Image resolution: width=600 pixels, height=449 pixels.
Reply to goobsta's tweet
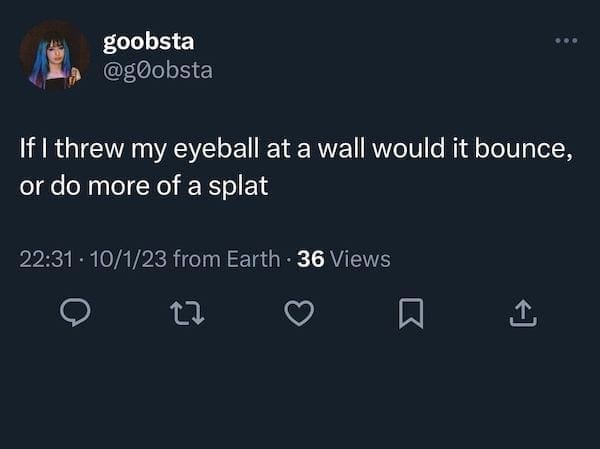click(x=76, y=315)
